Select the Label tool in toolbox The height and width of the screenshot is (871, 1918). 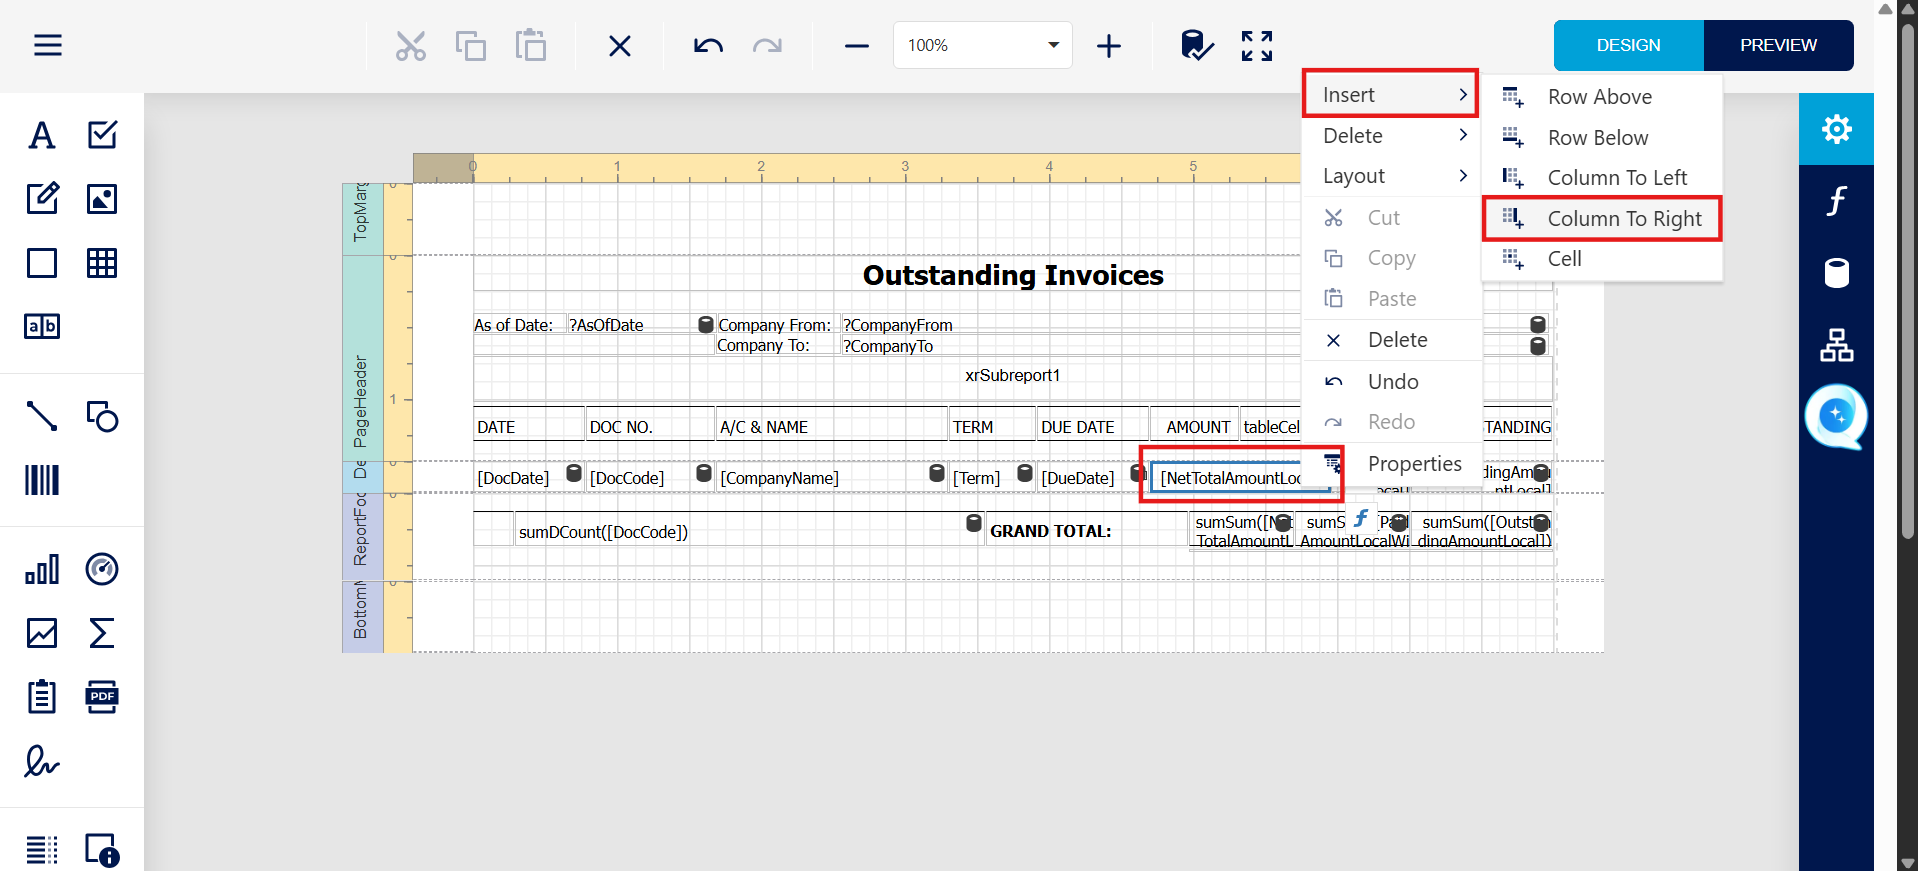[x=42, y=135]
